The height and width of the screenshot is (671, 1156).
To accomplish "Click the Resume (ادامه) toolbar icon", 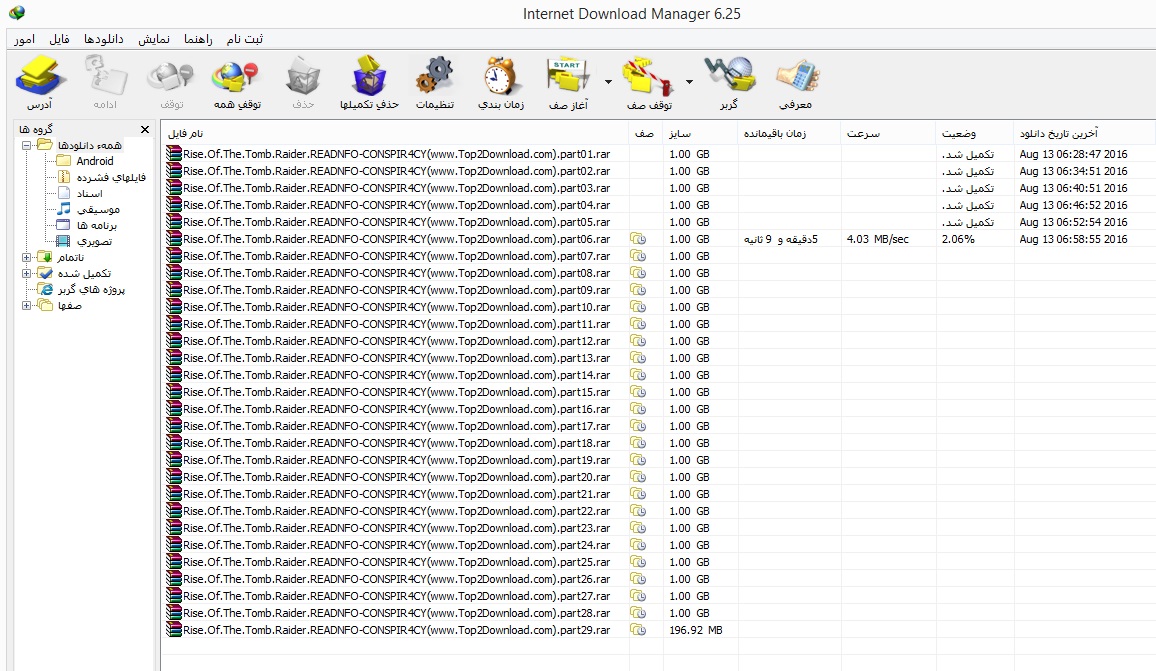I will 105,76.
